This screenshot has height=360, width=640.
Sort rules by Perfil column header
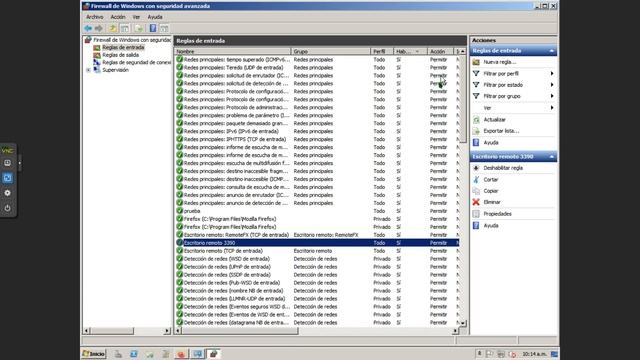click(382, 51)
